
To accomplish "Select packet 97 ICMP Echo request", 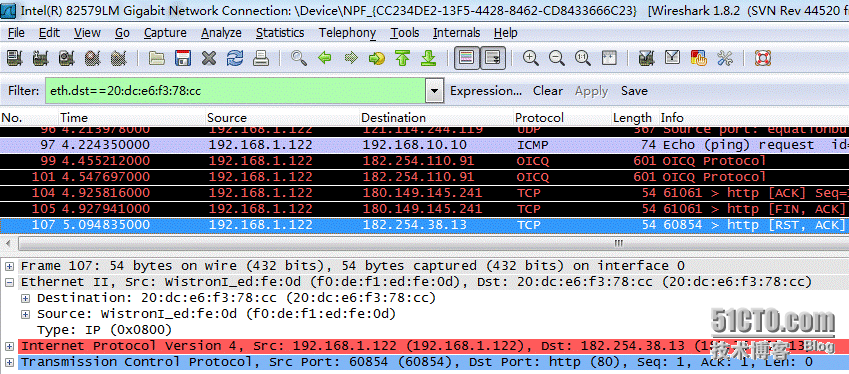I will [x=424, y=145].
